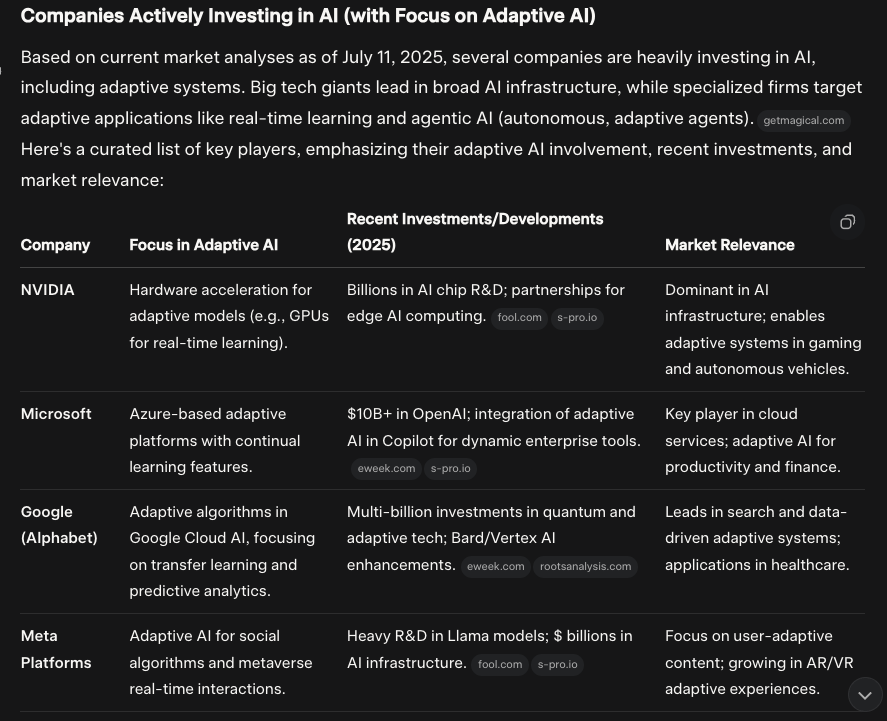Open s-pro.io citation in Microsoft row
Image resolution: width=887 pixels, height=721 pixels.
pos(450,469)
